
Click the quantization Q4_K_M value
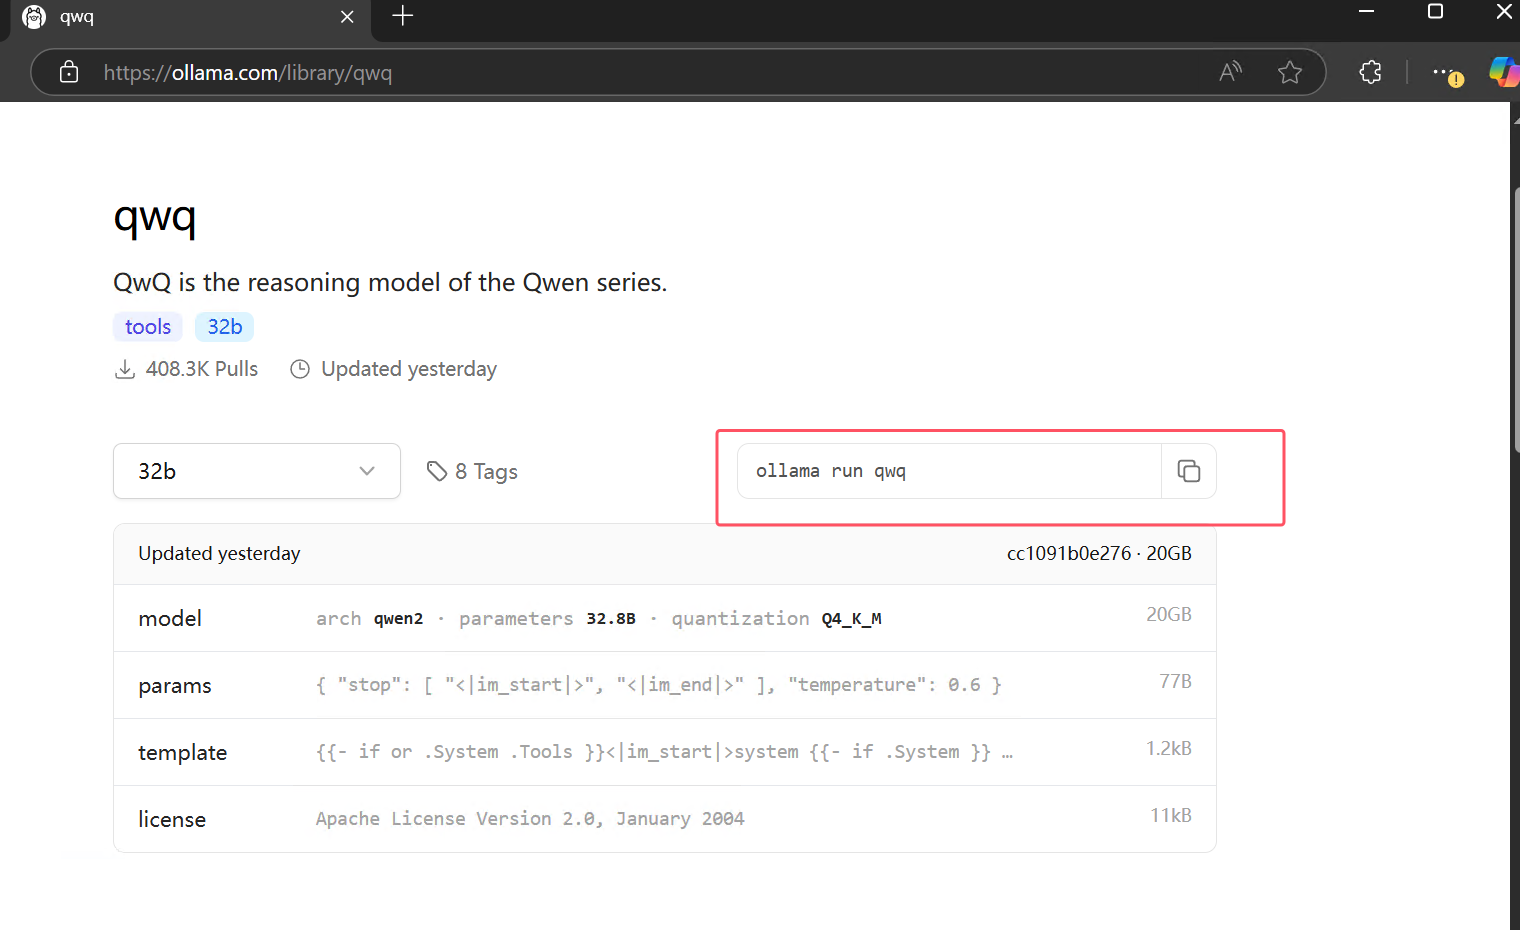point(852,619)
